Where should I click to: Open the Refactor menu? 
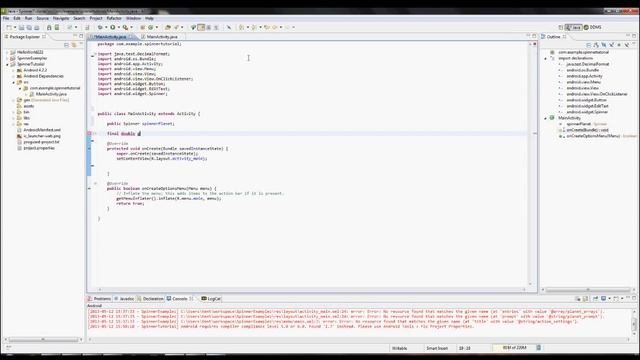click(x=114, y=18)
